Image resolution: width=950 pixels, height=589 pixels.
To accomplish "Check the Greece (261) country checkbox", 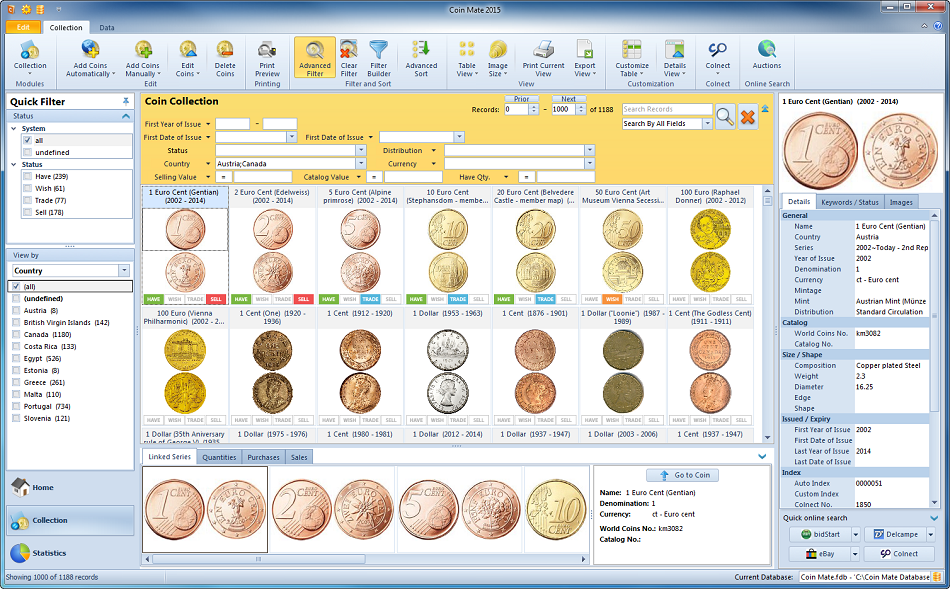I will coord(16,382).
